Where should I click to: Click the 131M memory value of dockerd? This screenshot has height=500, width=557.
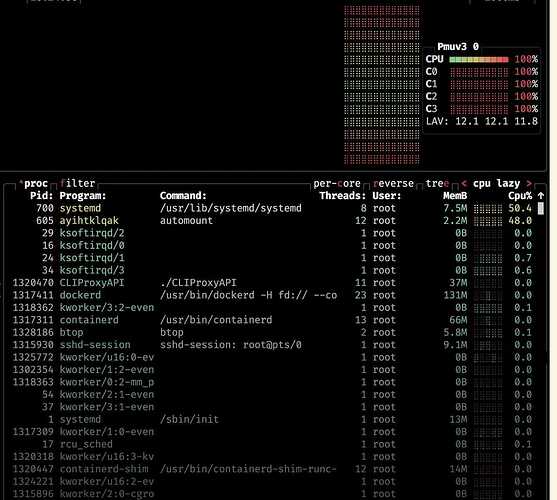[x=455, y=295]
